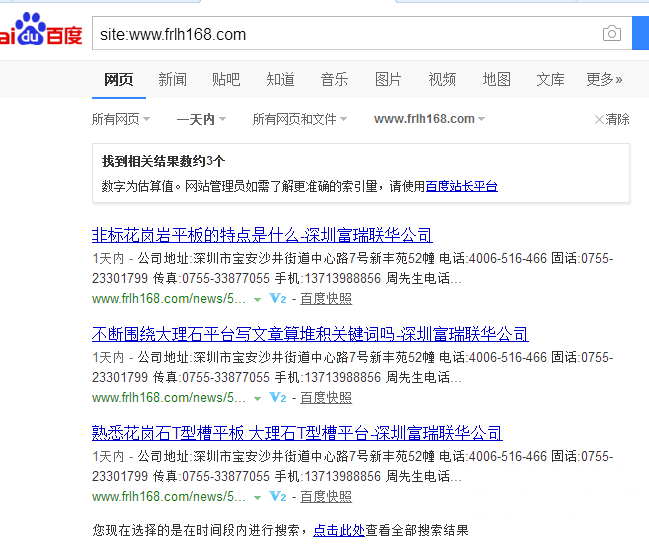The height and width of the screenshot is (547, 649).
Task: Click V2 badge under 不断围绕大理石平台 result
Action: (278, 397)
